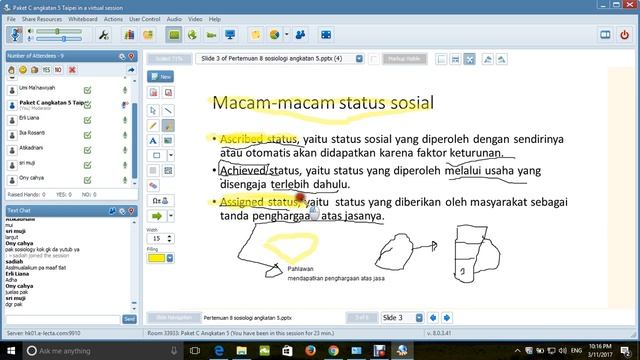This screenshot has width=640, height=360.
Task: Toggle checkbox for Umi Ma'nawiyah
Action: (x=87, y=90)
